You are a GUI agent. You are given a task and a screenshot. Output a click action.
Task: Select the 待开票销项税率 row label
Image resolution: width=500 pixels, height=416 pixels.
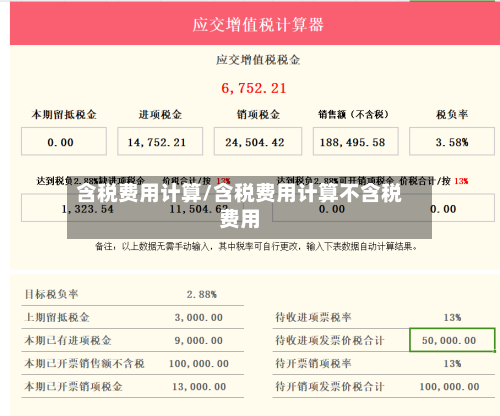tap(313, 363)
